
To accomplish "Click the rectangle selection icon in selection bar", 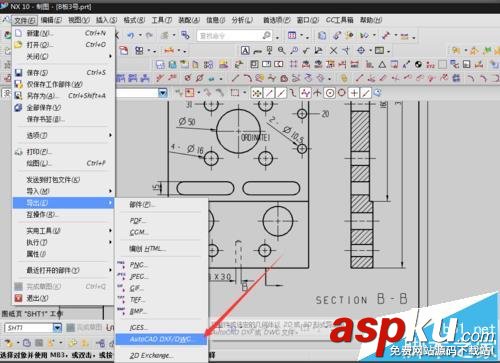I will [x=235, y=93].
